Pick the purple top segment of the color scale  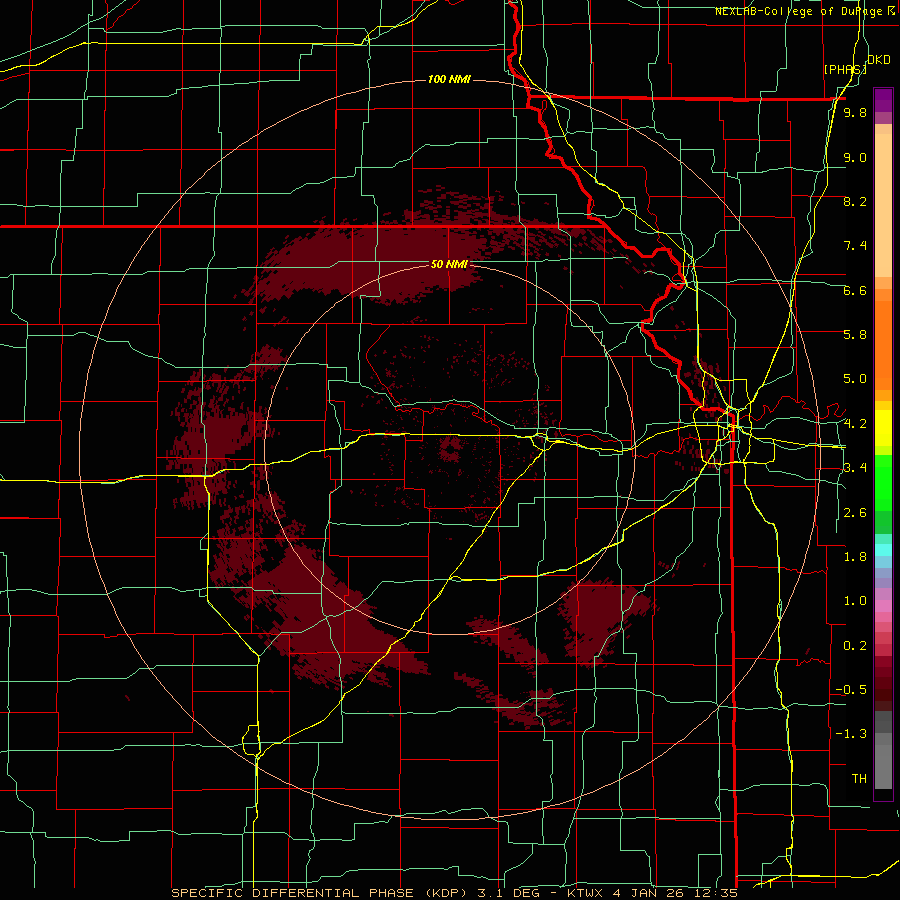click(883, 100)
